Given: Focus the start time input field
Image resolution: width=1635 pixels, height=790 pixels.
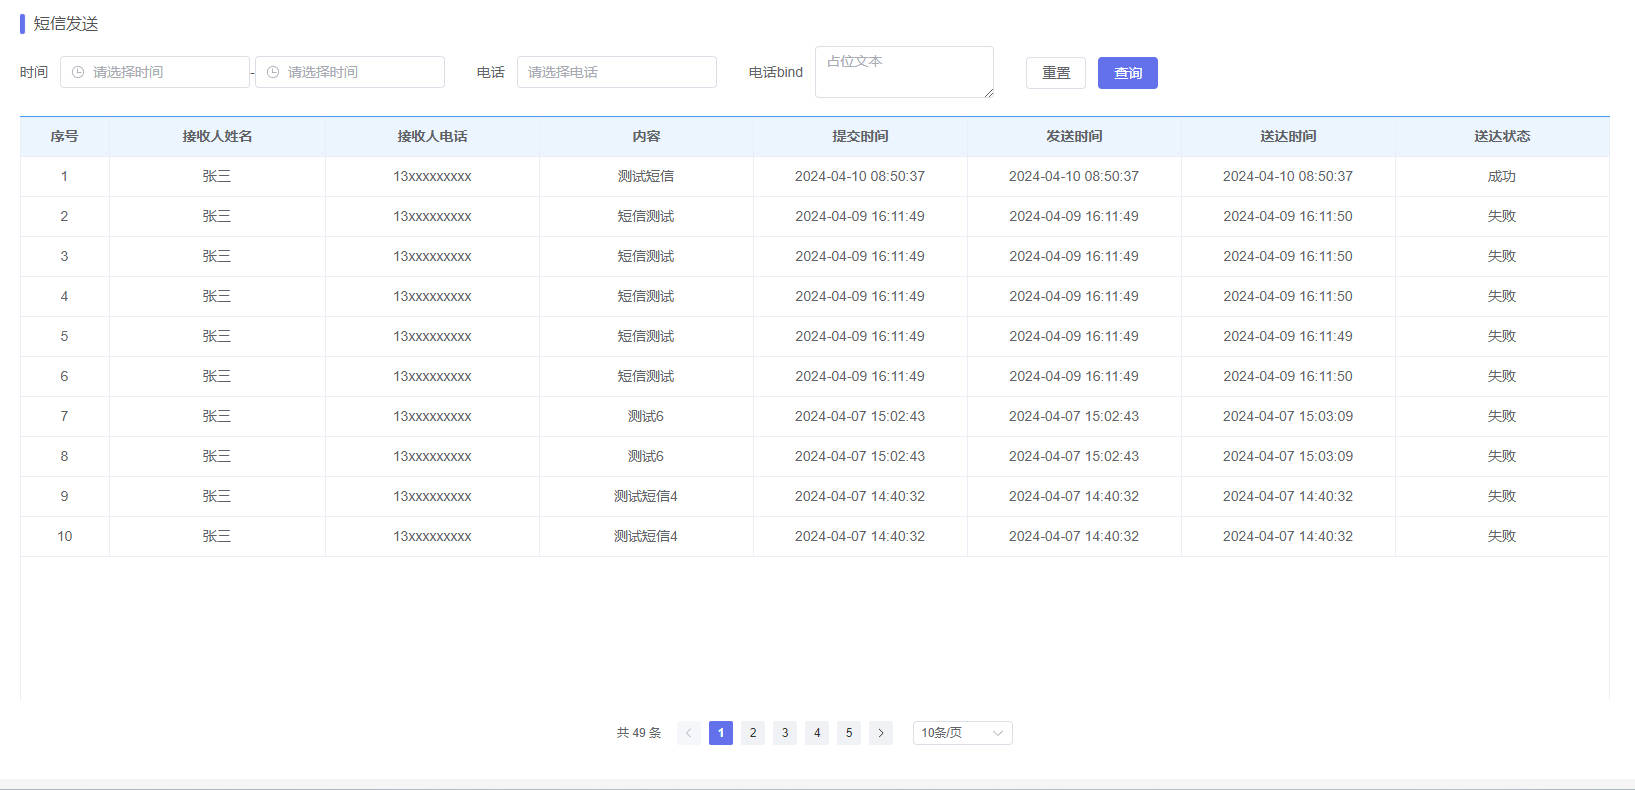Looking at the screenshot, I should (155, 72).
